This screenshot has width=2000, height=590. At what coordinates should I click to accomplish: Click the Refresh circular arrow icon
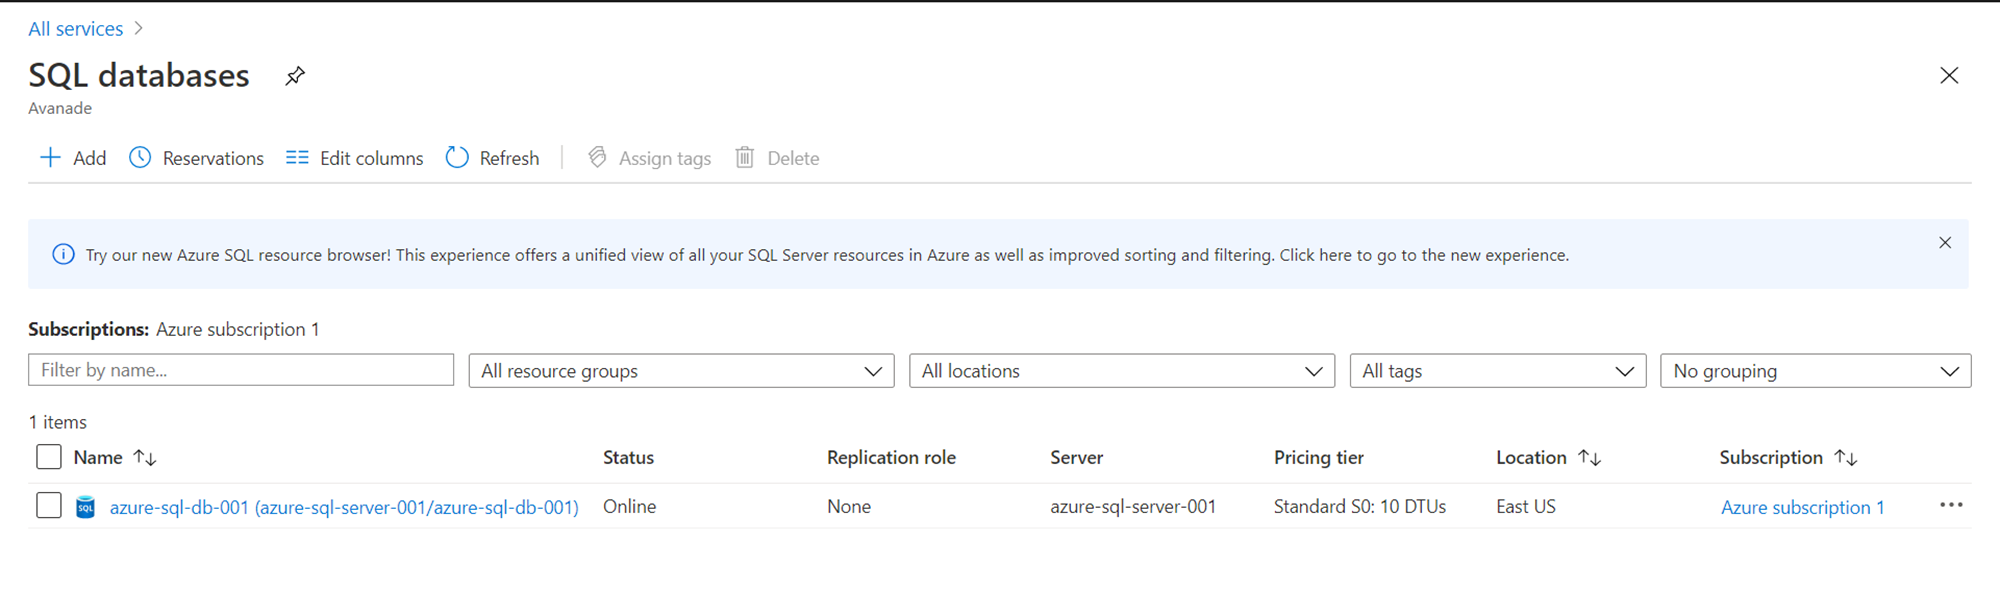pos(457,158)
